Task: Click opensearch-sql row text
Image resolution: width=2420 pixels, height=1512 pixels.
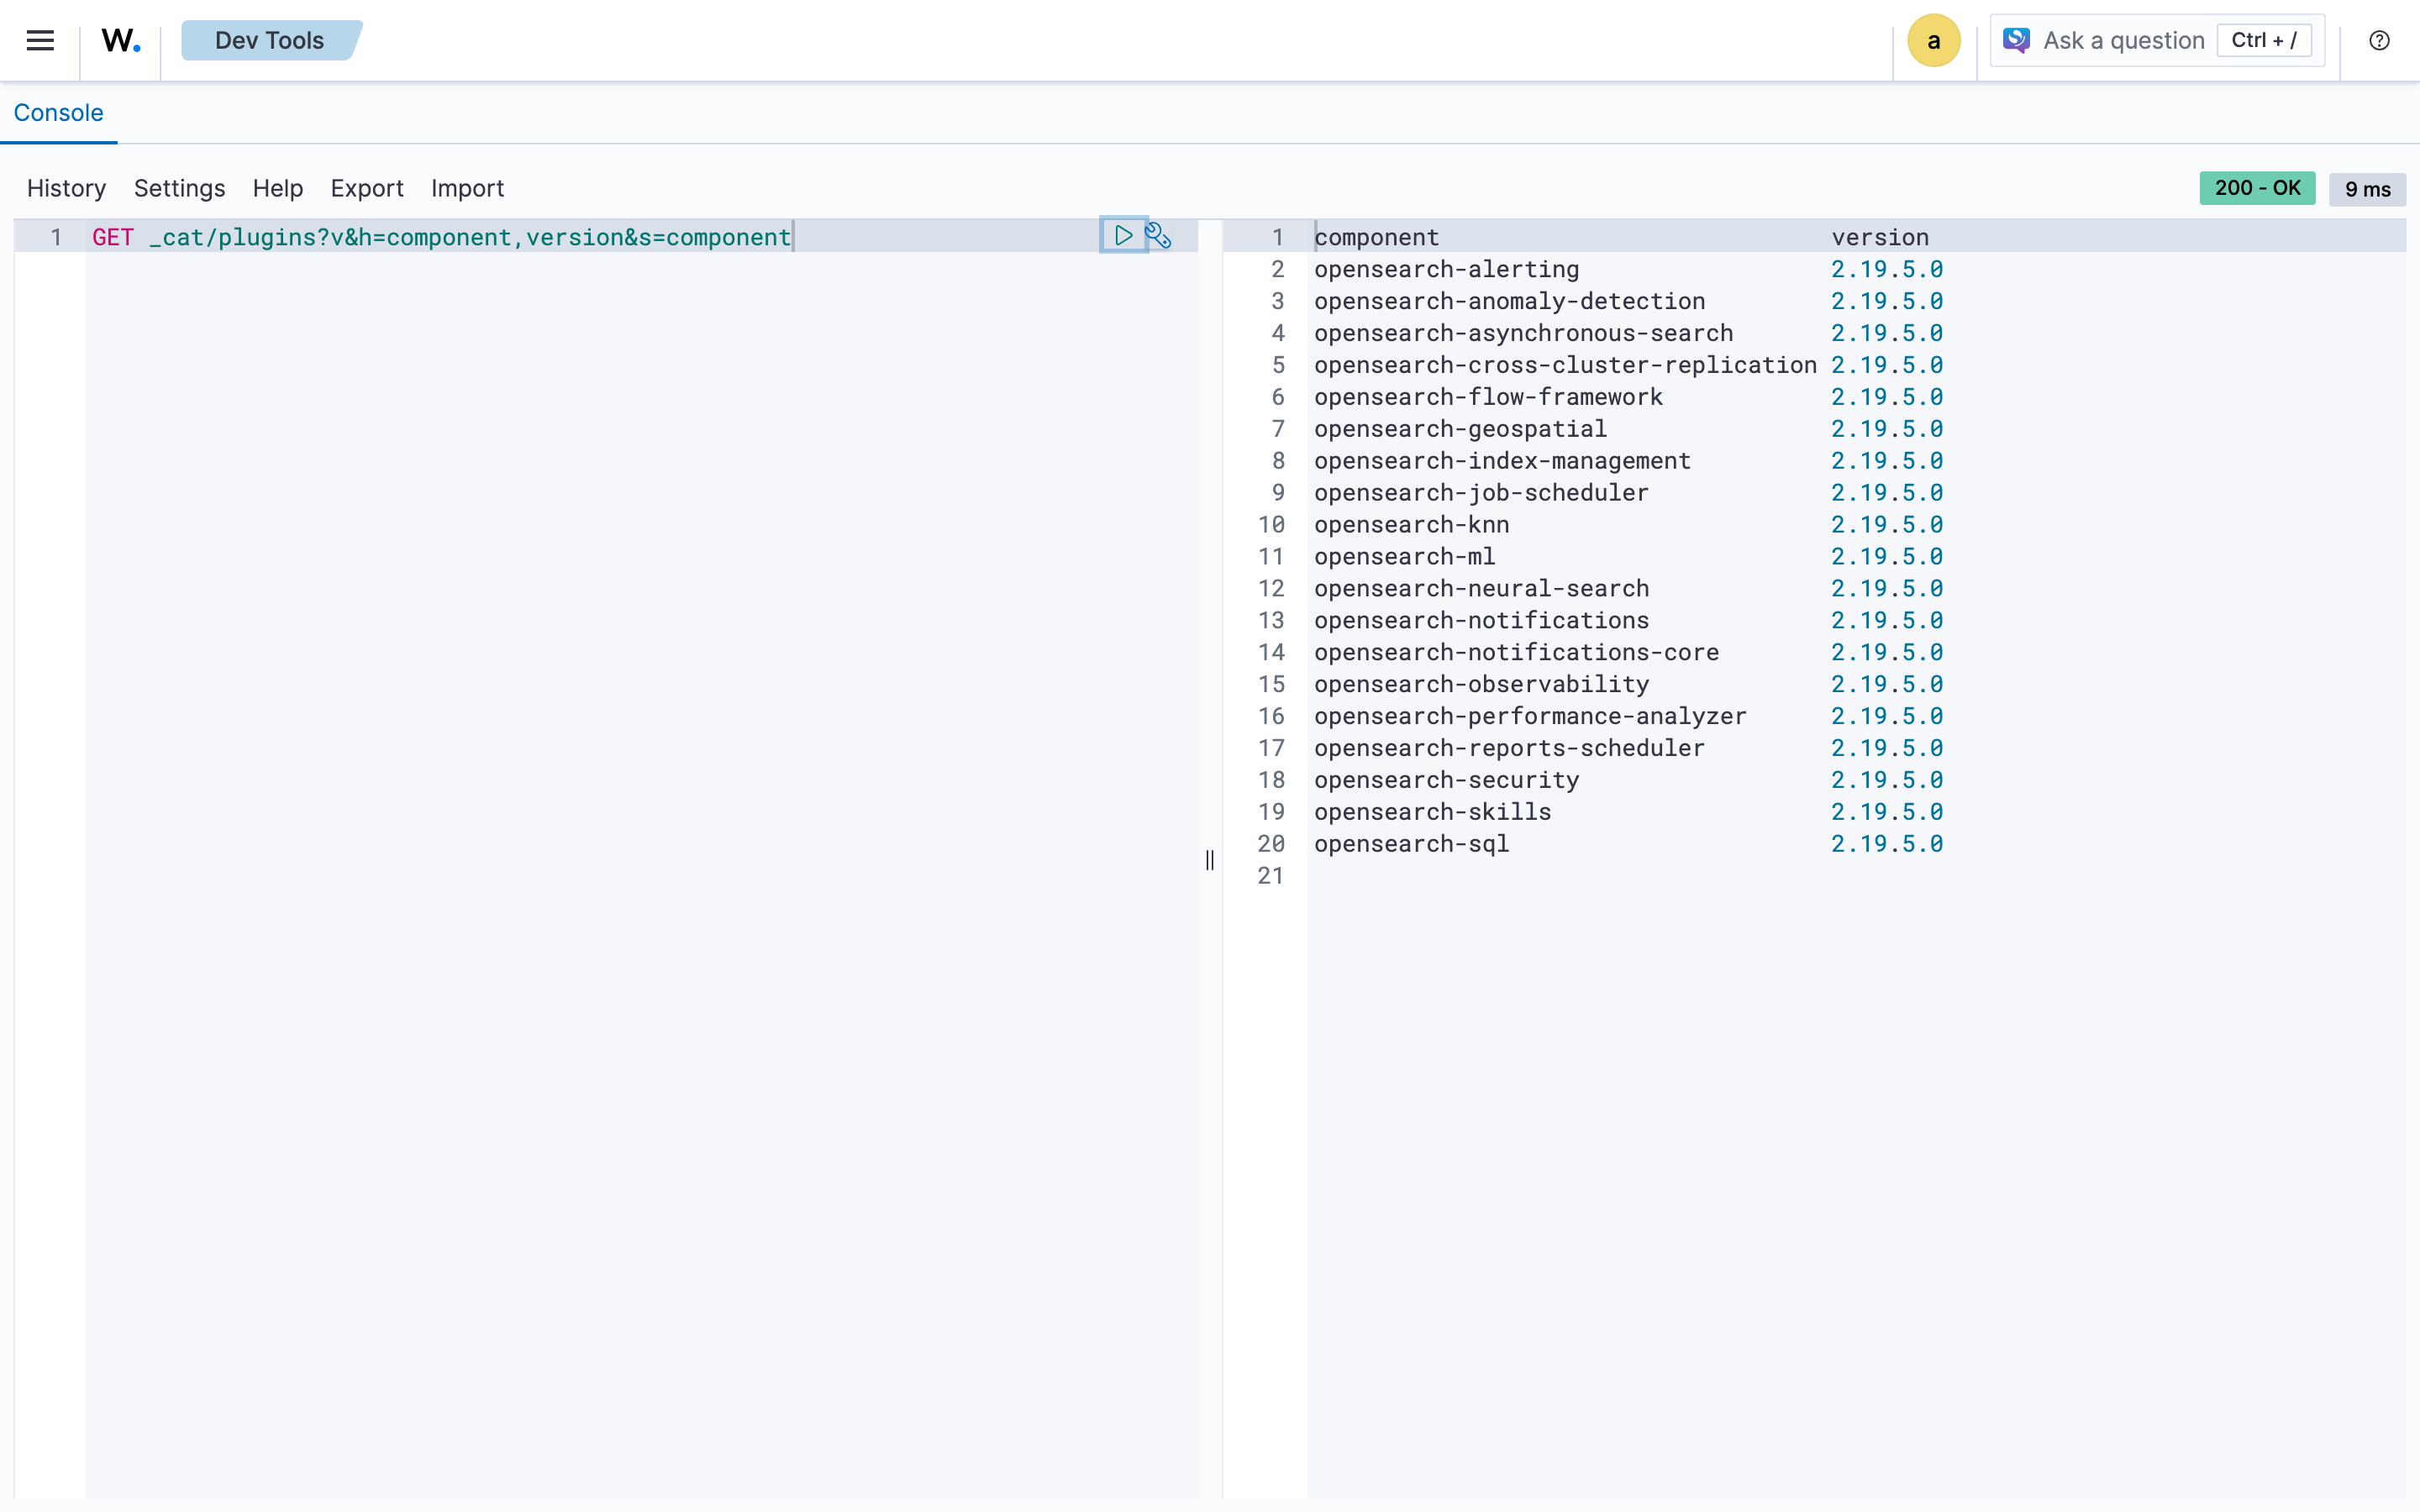Action: coord(1411,845)
